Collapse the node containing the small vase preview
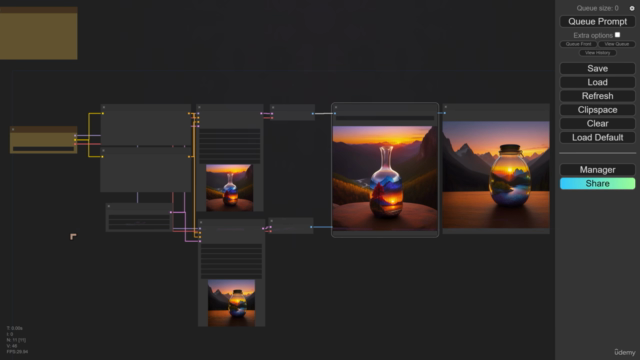The image size is (640, 360). click(199, 107)
